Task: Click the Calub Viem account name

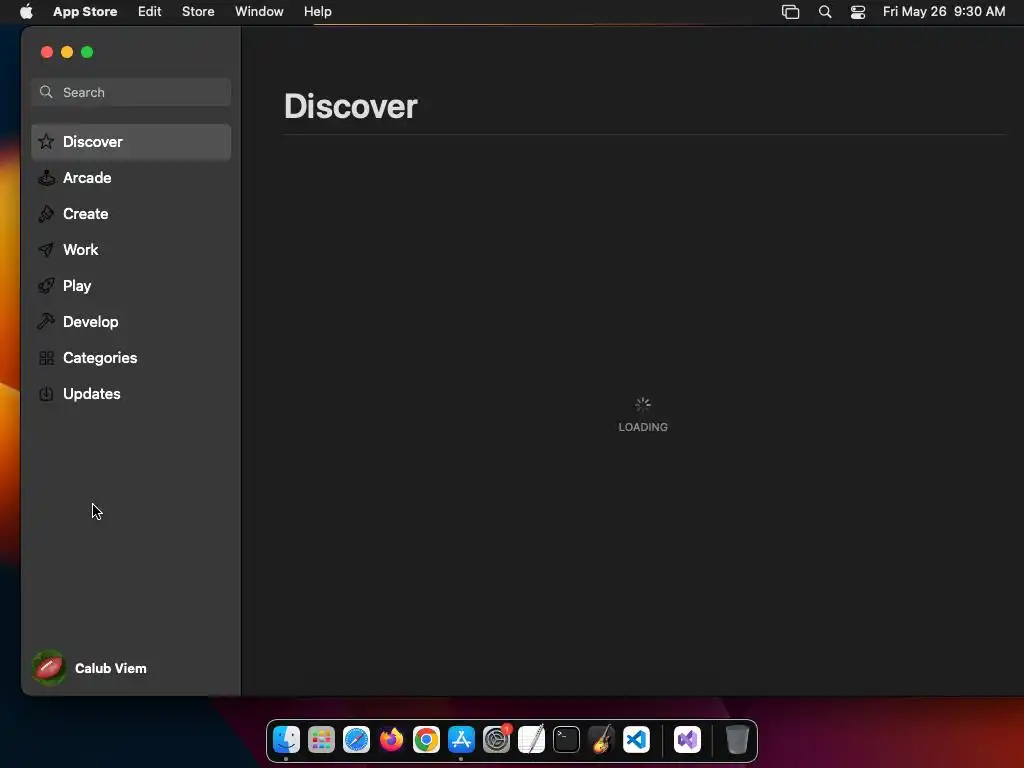Action: pos(110,668)
